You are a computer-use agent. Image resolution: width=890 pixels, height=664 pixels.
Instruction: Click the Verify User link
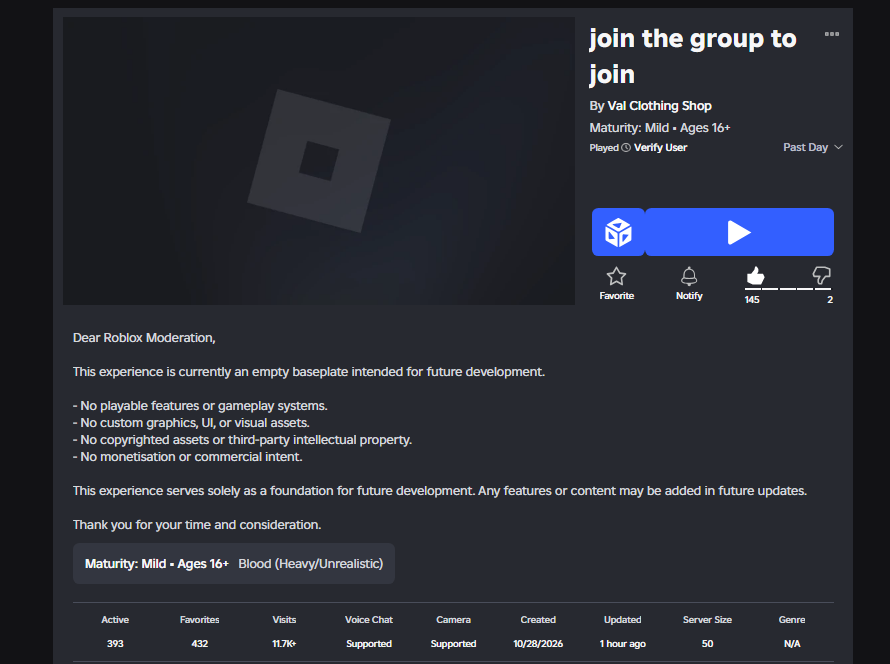661,148
